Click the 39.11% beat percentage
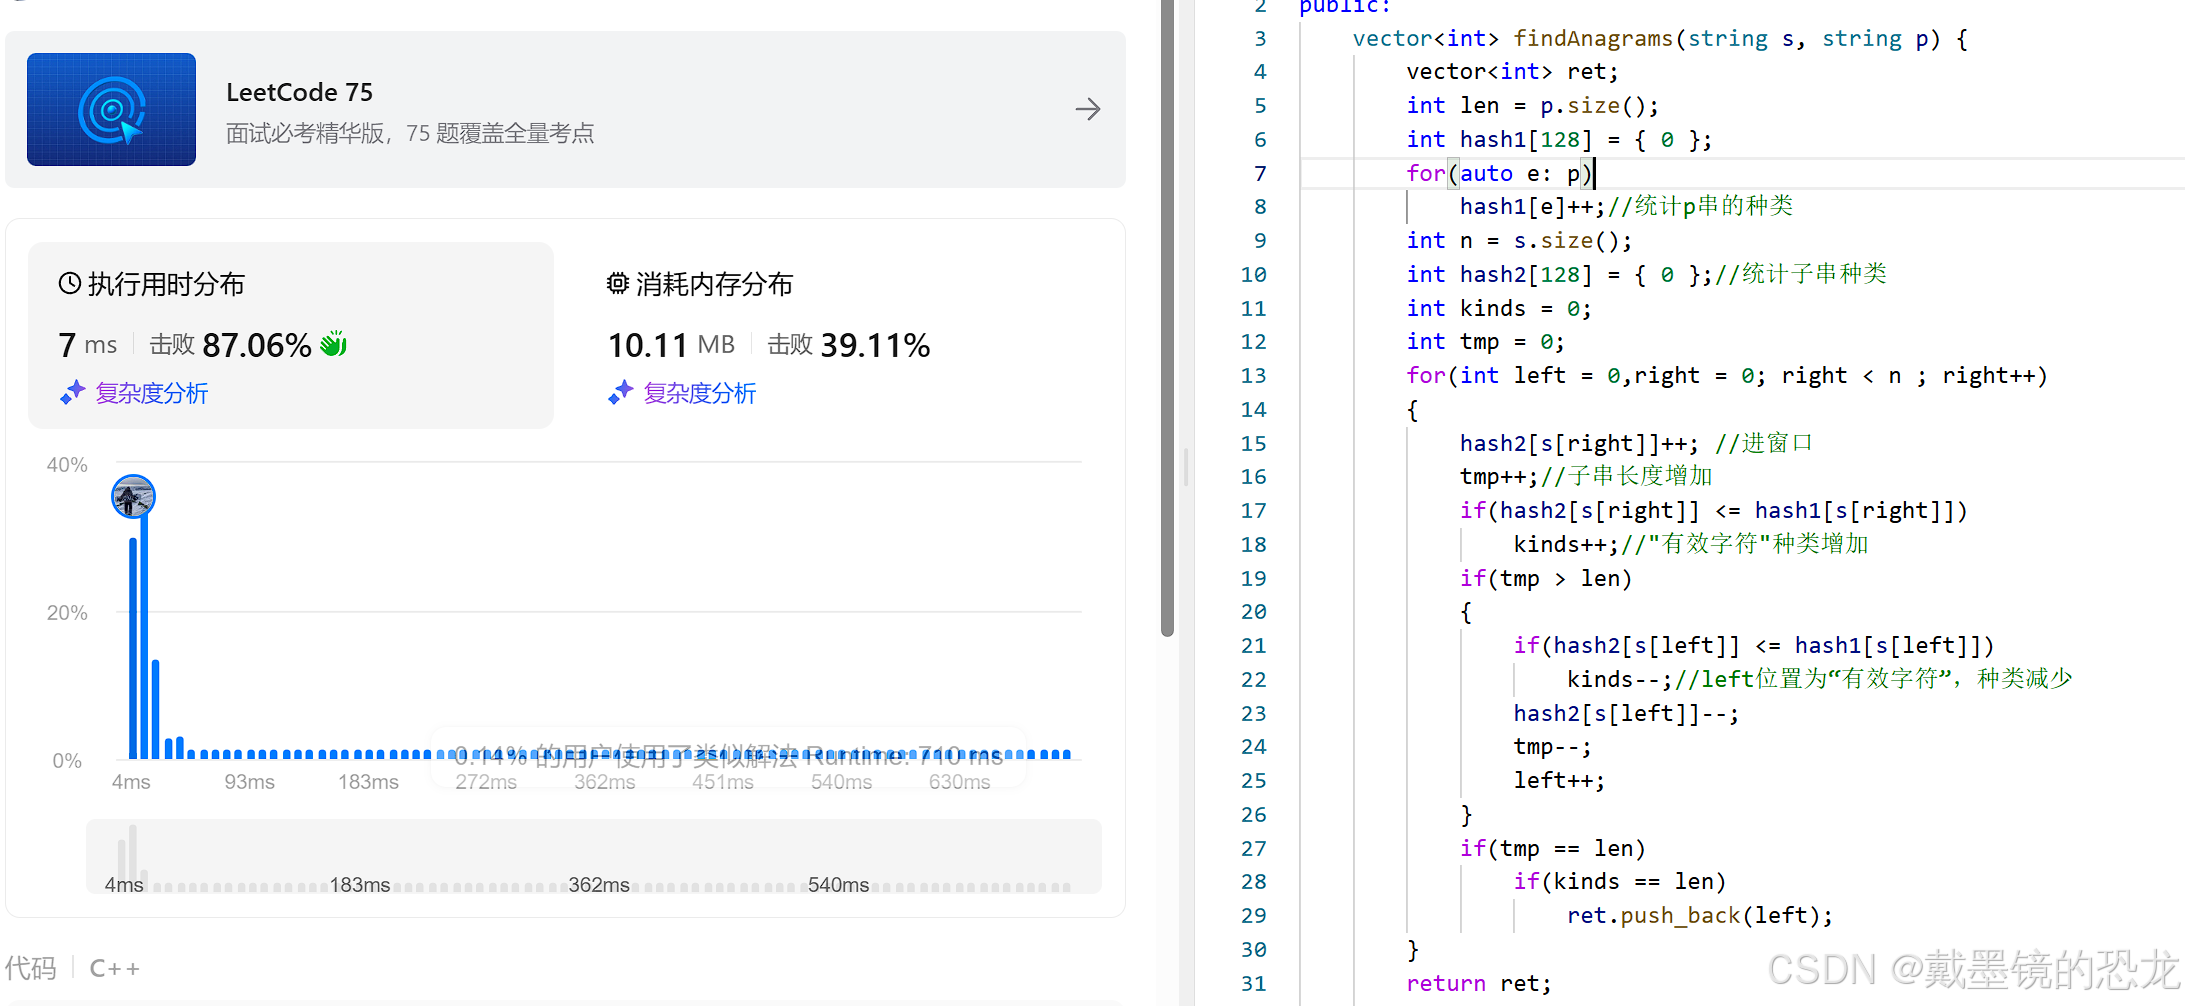 [x=875, y=345]
